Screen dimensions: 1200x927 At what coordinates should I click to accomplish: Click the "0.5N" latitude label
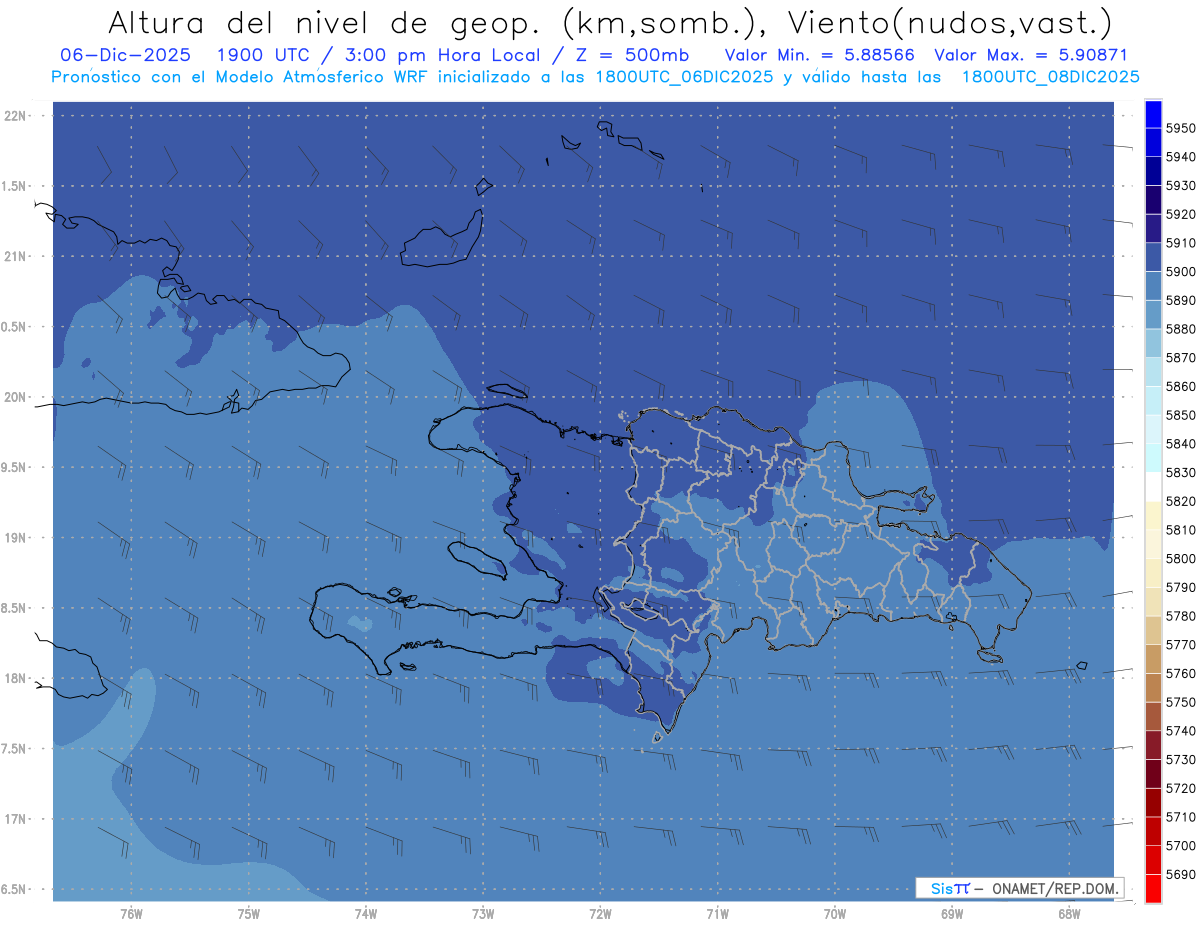[14, 327]
